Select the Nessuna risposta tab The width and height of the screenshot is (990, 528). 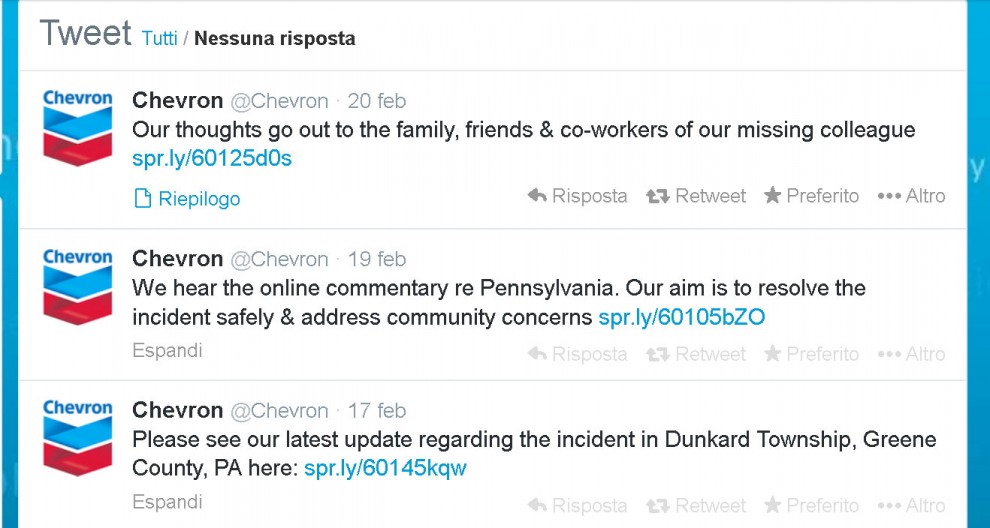coord(275,38)
